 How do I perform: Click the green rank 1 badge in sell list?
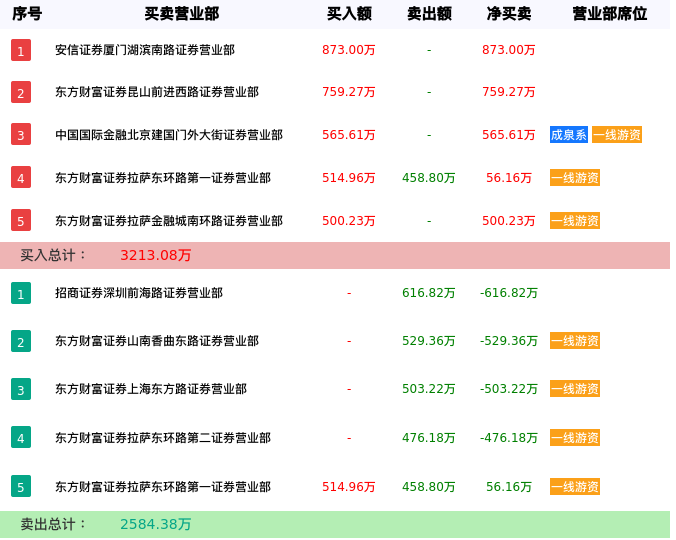(21, 293)
